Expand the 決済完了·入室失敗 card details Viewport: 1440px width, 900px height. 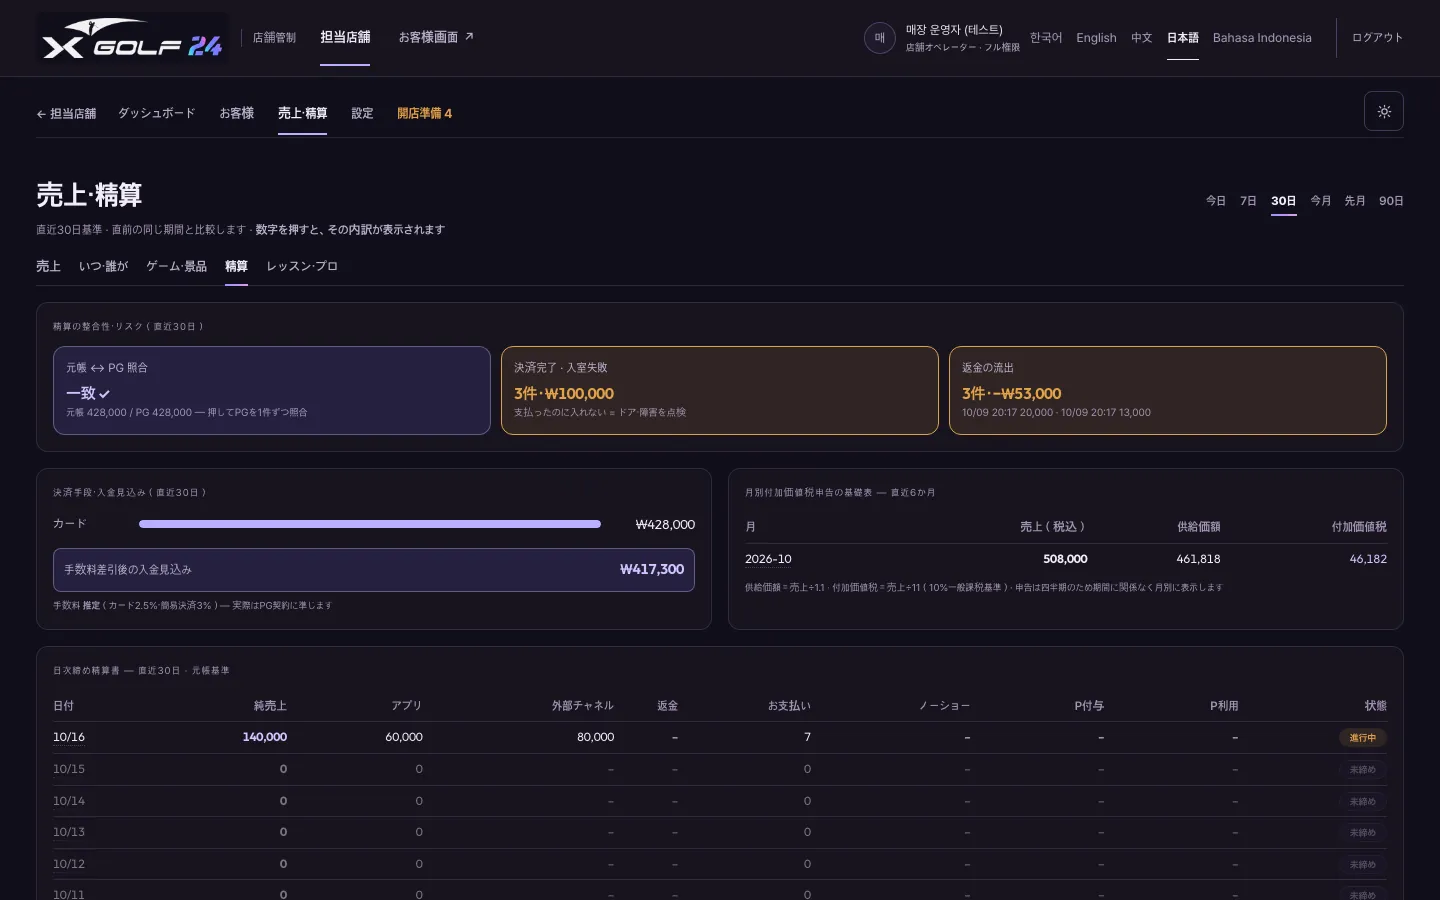pos(720,390)
